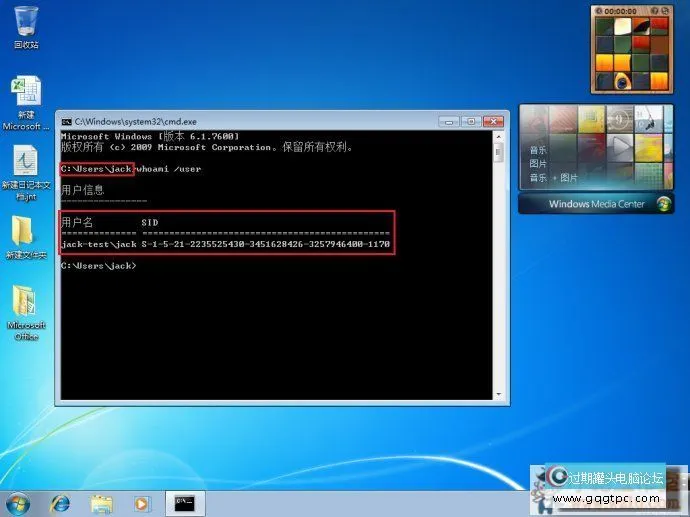This screenshot has height=517, width=690.
Task: Select 图片 in the Media Center gadget
Action: (538, 163)
